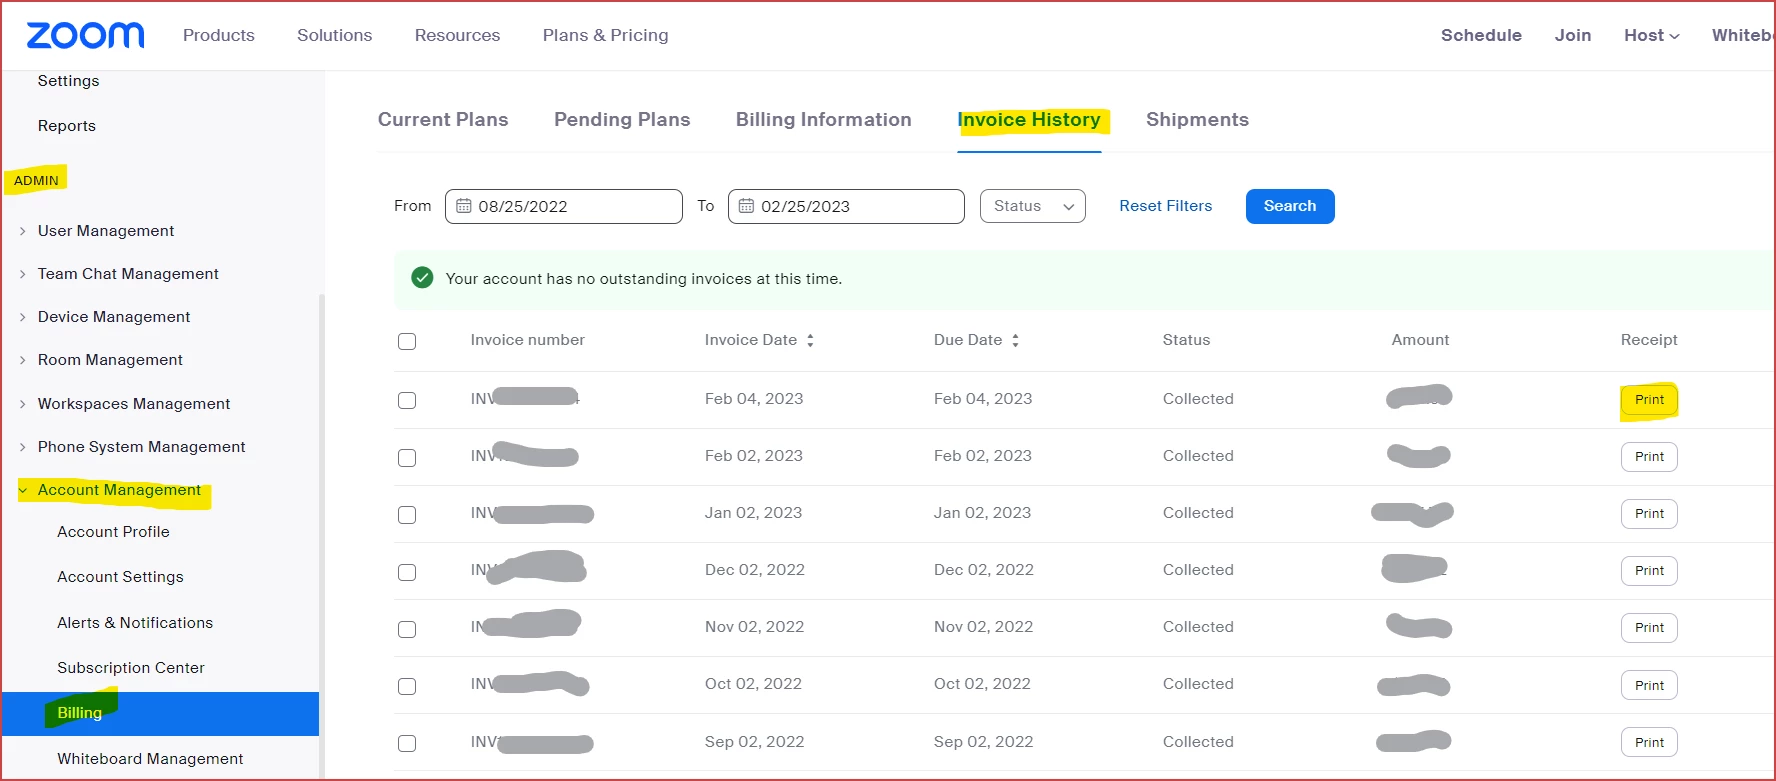Click the sidebar vertical scrollbar

point(322,536)
